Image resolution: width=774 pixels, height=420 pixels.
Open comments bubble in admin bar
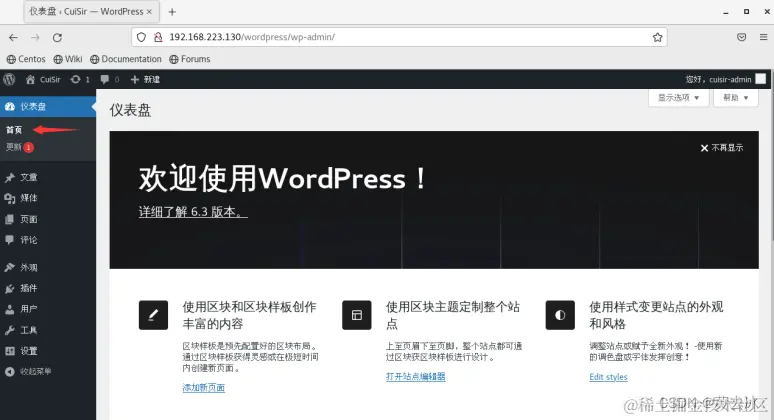point(104,79)
